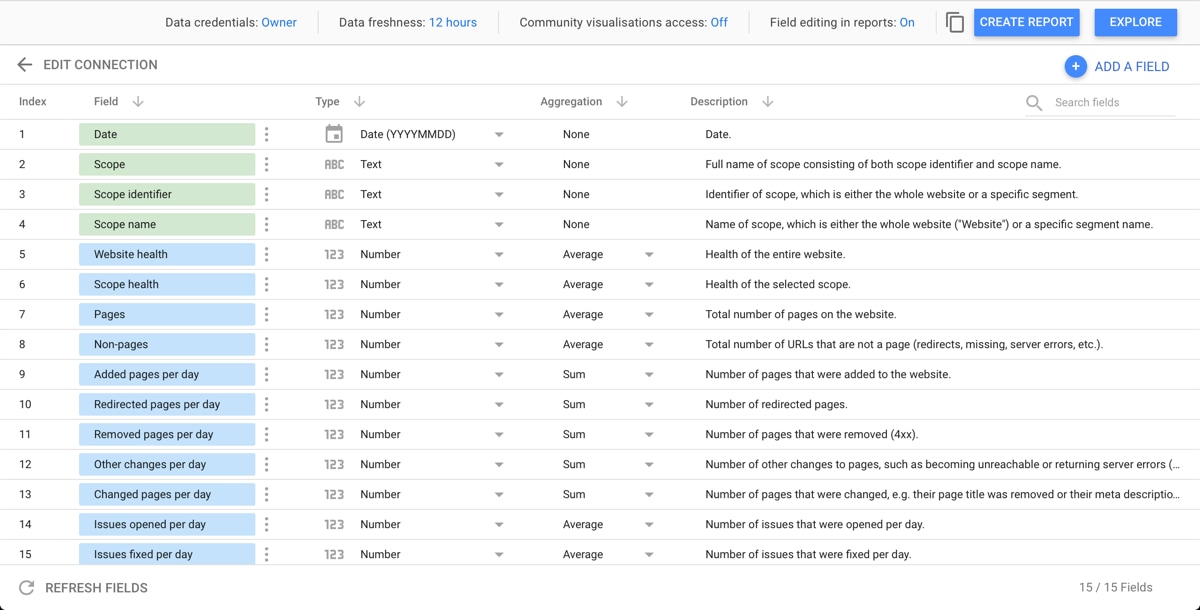The width and height of the screenshot is (1200, 610).
Task: Open three-dot menu for Pages field
Action: pyautogui.click(x=267, y=314)
